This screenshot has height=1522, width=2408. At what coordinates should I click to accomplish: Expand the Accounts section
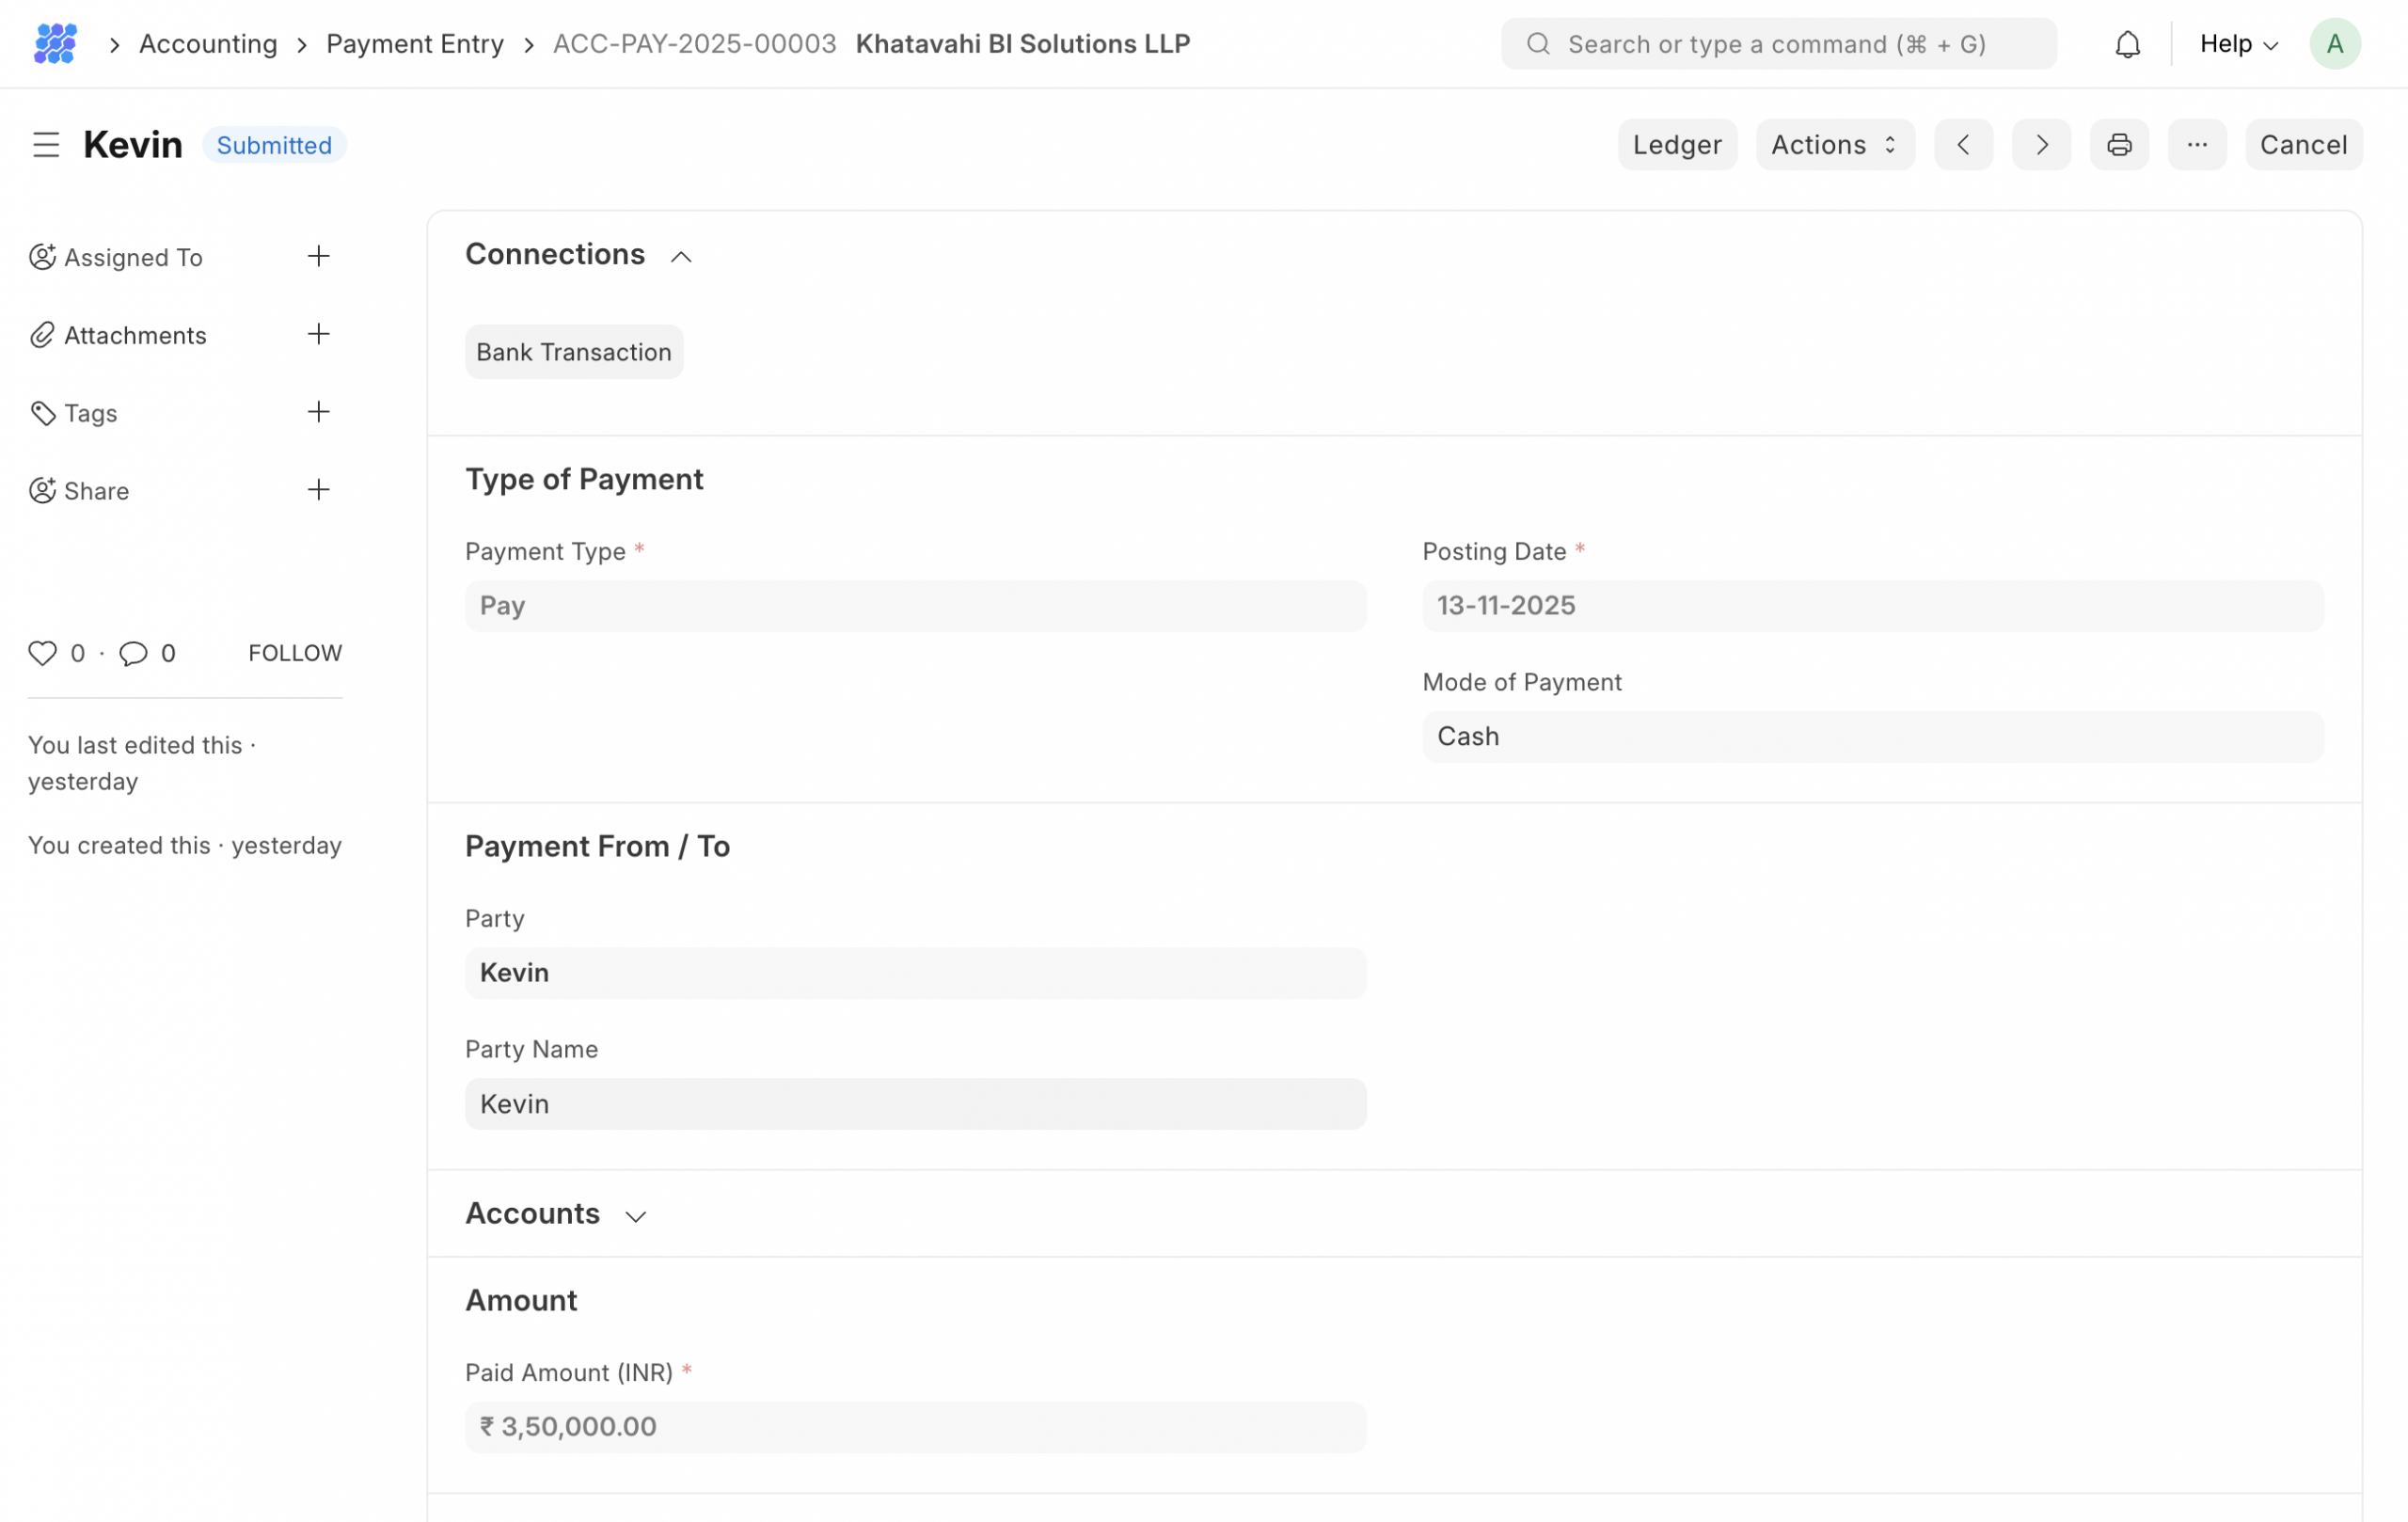click(635, 1216)
